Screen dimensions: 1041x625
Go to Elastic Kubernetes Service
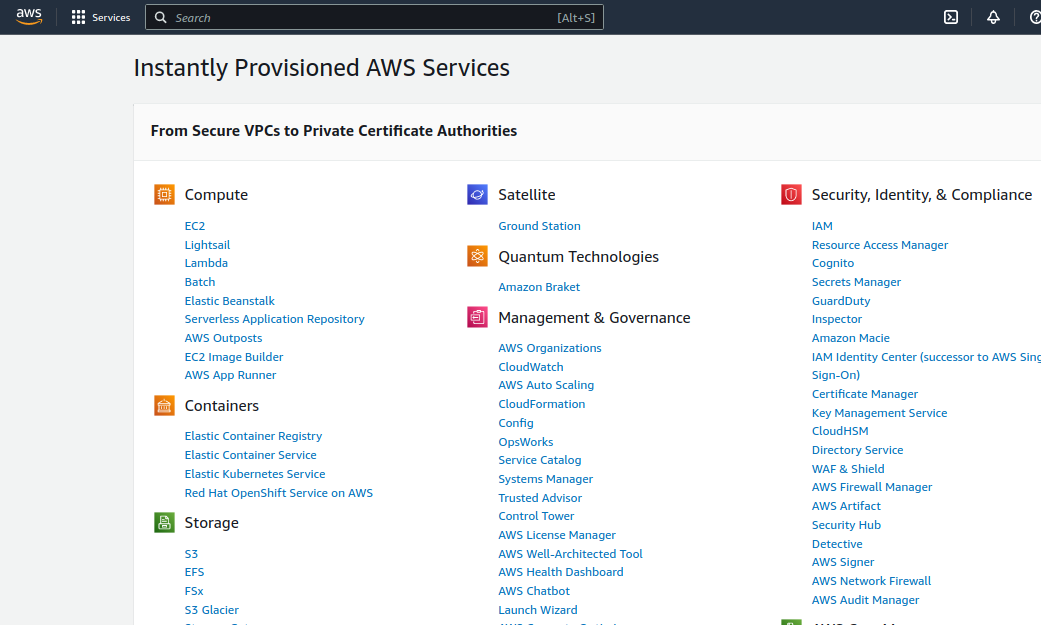tap(255, 474)
